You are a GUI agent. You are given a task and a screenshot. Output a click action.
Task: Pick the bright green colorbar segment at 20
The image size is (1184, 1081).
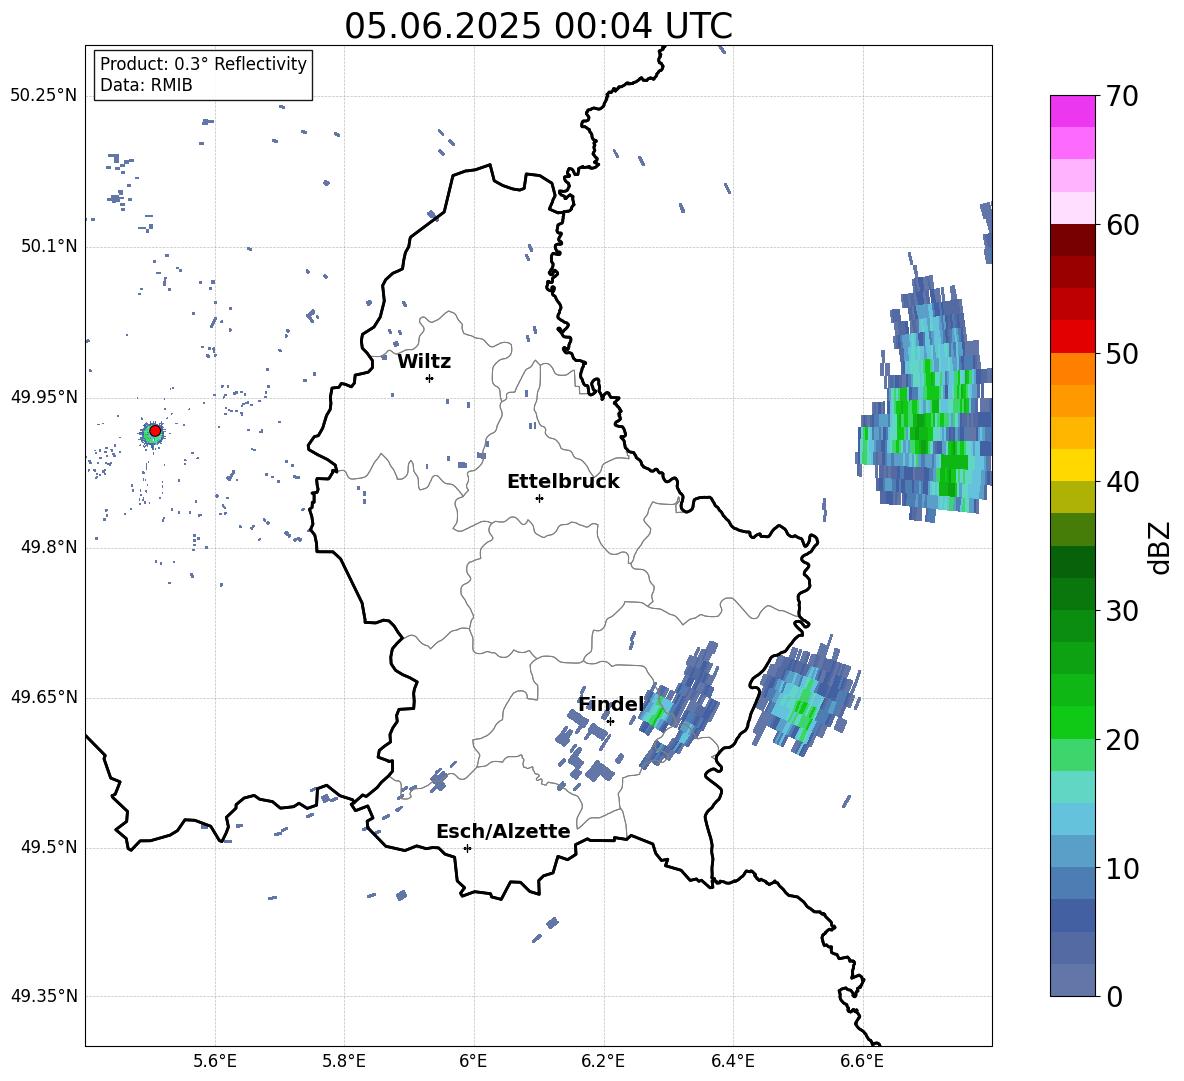coord(1072,722)
